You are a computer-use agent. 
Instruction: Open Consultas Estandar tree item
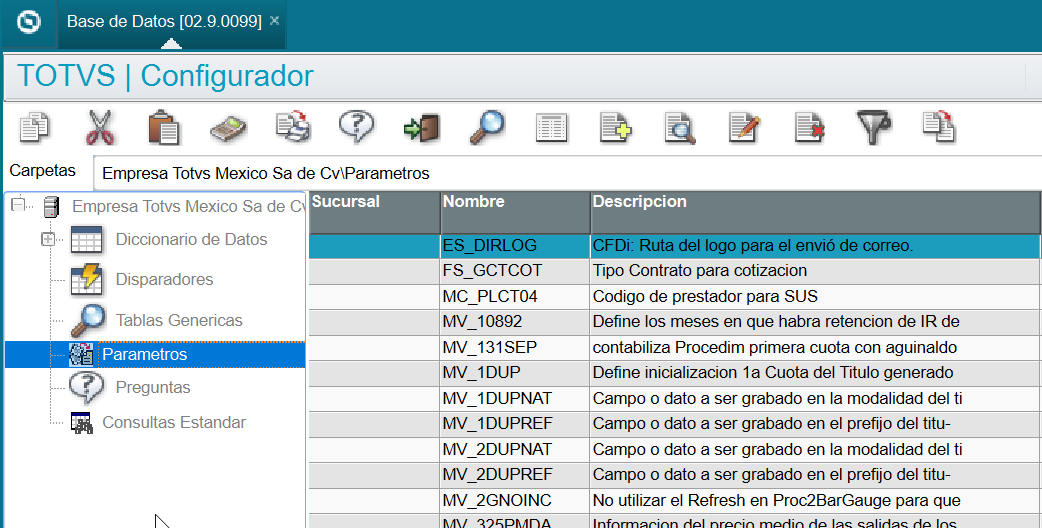pos(174,422)
